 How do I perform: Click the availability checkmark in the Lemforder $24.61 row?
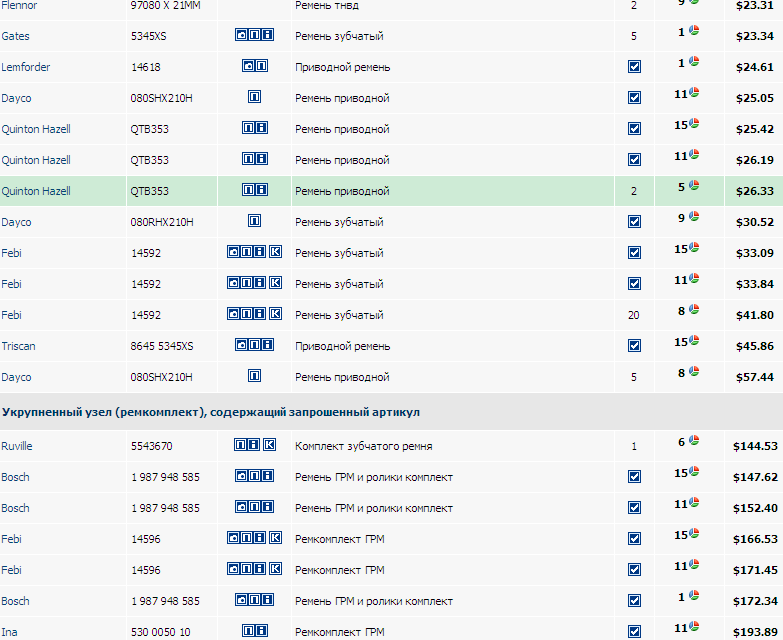[x=634, y=66]
